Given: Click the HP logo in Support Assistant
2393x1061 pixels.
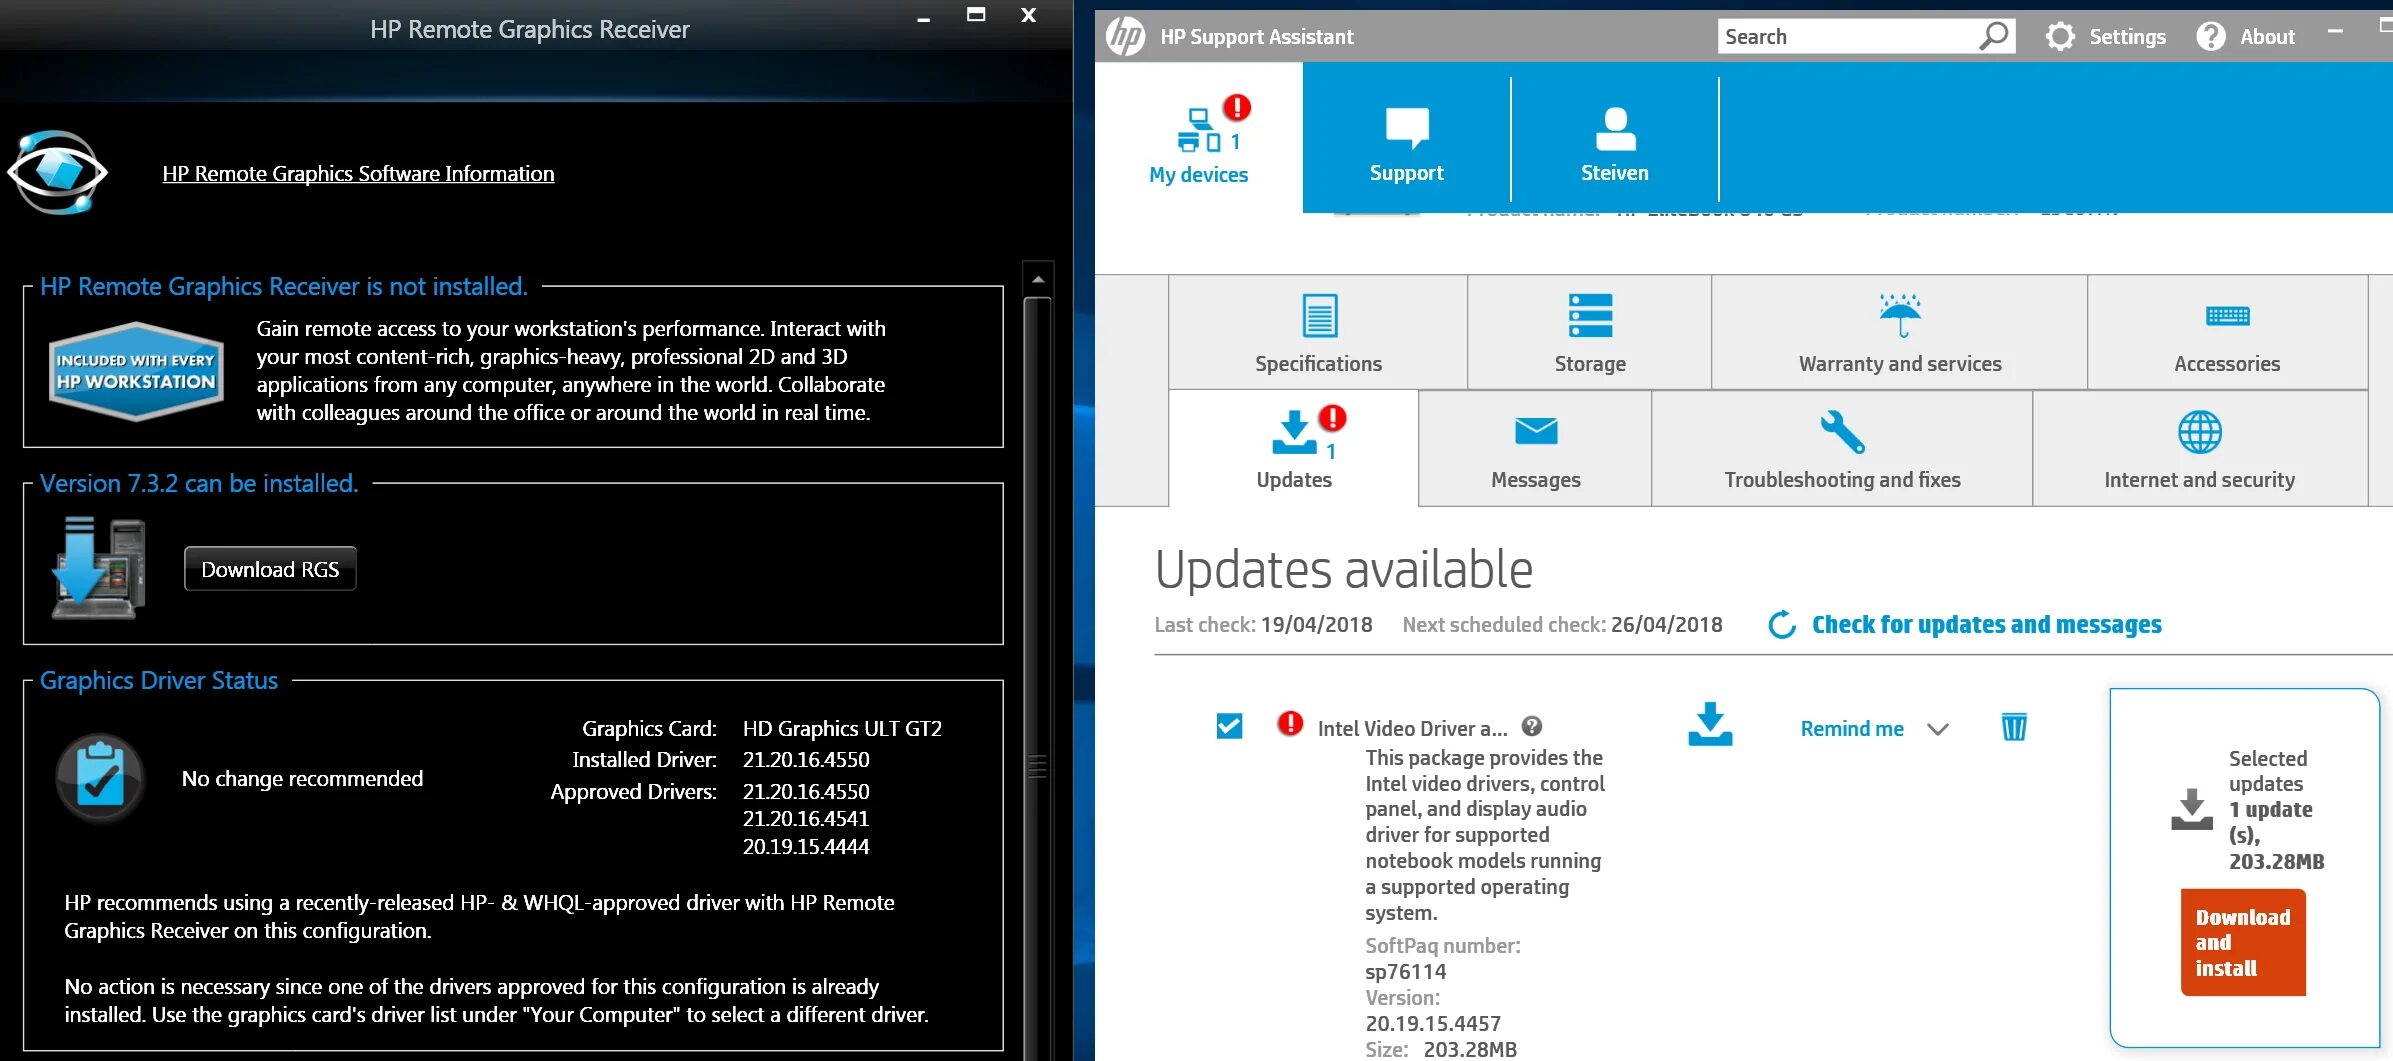Looking at the screenshot, I should pyautogui.click(x=1126, y=37).
